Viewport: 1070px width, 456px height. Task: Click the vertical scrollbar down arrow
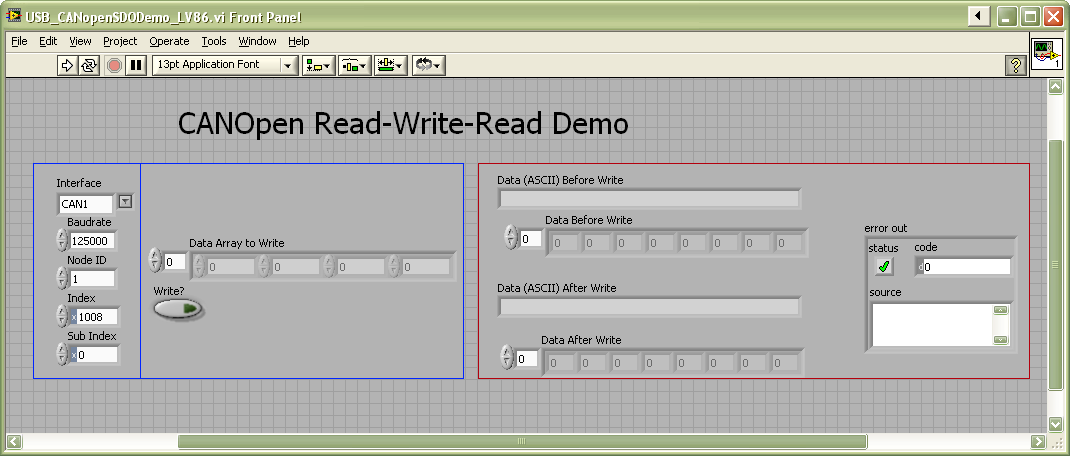(1055, 423)
